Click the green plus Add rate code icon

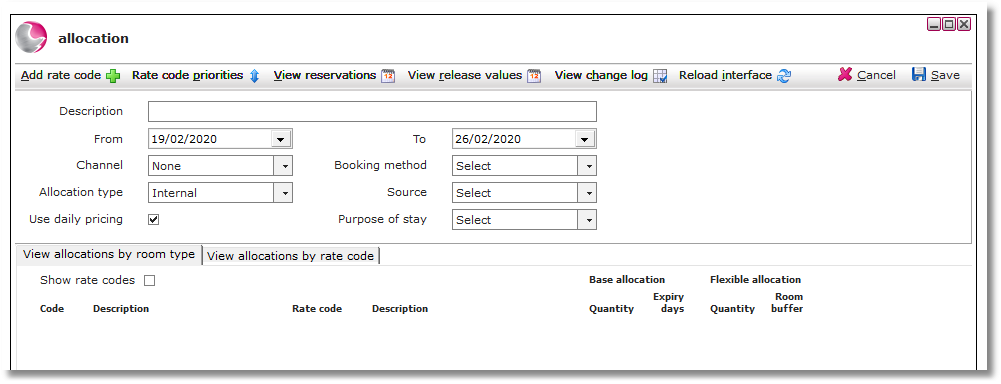pyautogui.click(x=113, y=76)
